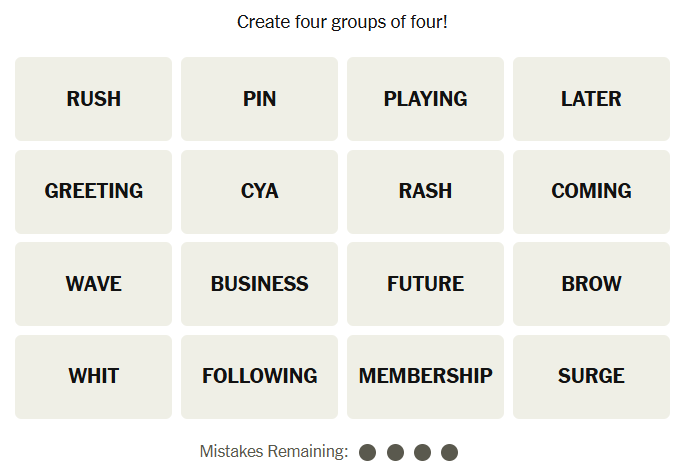Image resolution: width=685 pixels, height=468 pixels.
Task: Pick the BUSINESS tile
Action: 259,284
